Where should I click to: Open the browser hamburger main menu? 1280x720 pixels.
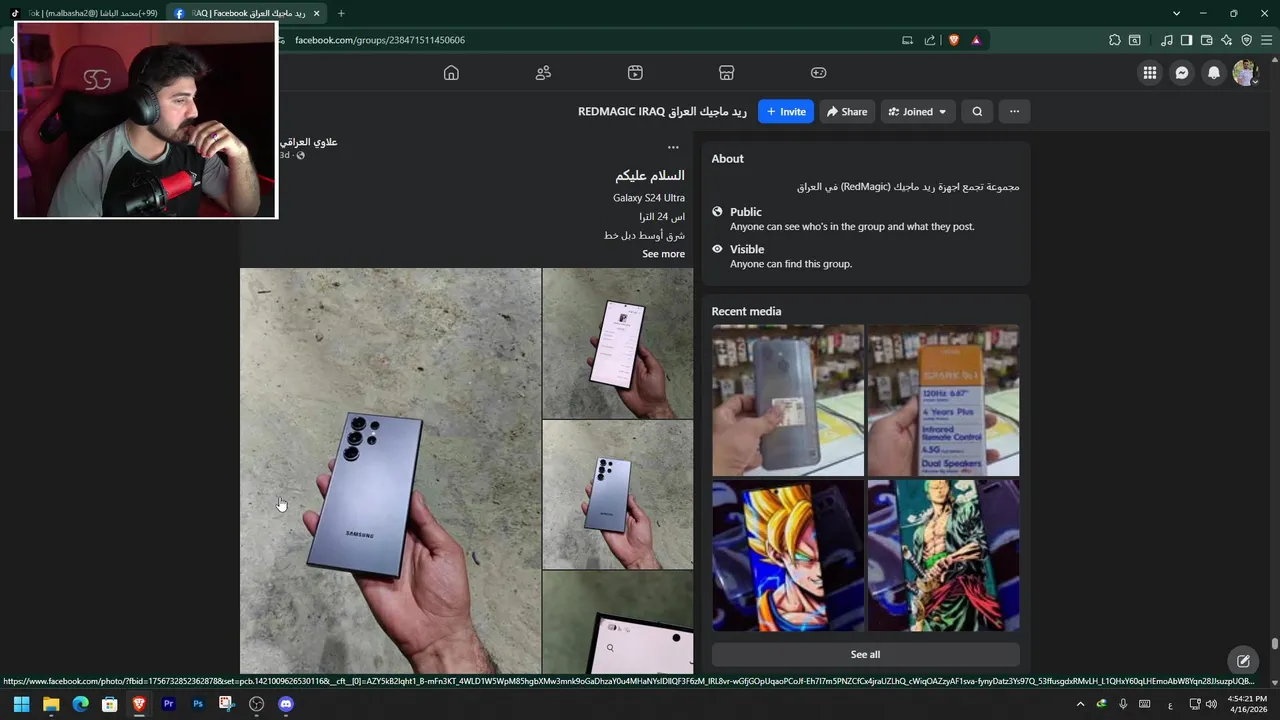(x=1267, y=40)
